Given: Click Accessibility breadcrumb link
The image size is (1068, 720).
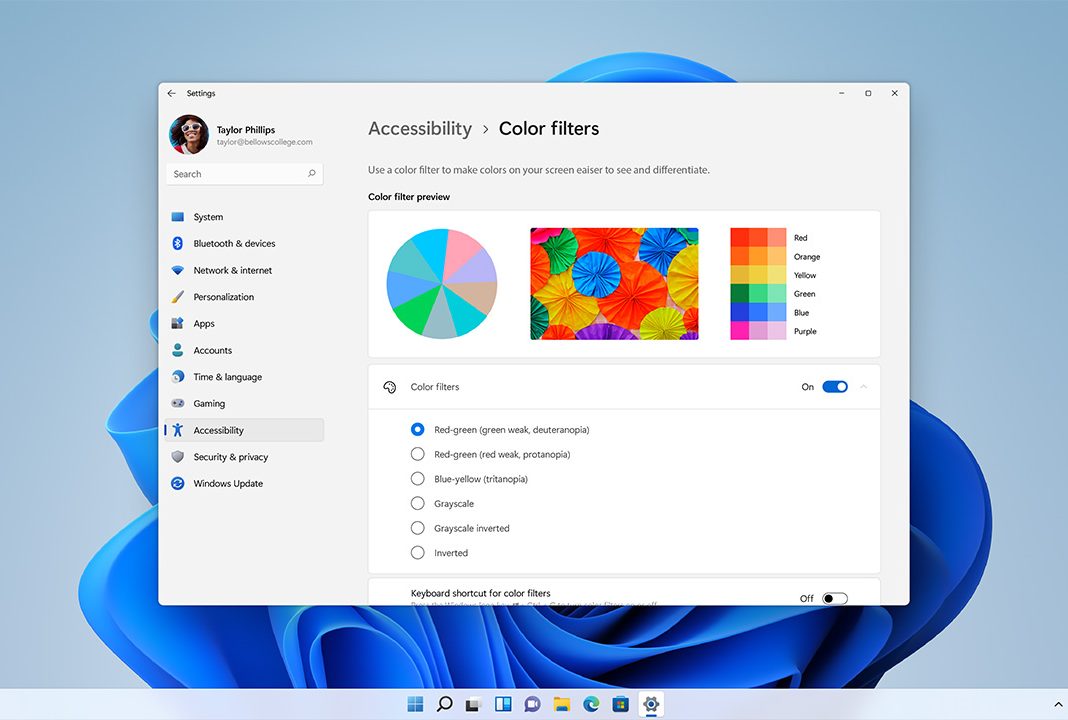Looking at the screenshot, I should (420, 129).
